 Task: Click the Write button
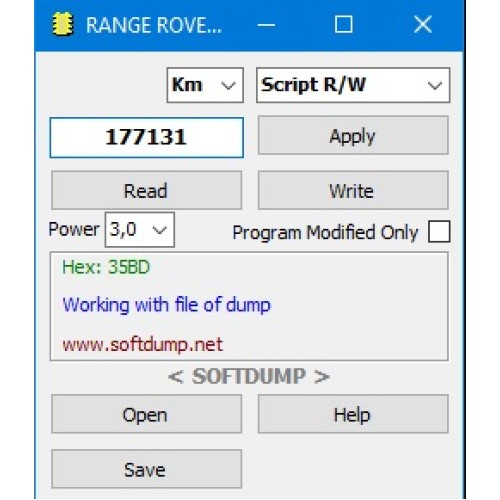[x=353, y=190]
